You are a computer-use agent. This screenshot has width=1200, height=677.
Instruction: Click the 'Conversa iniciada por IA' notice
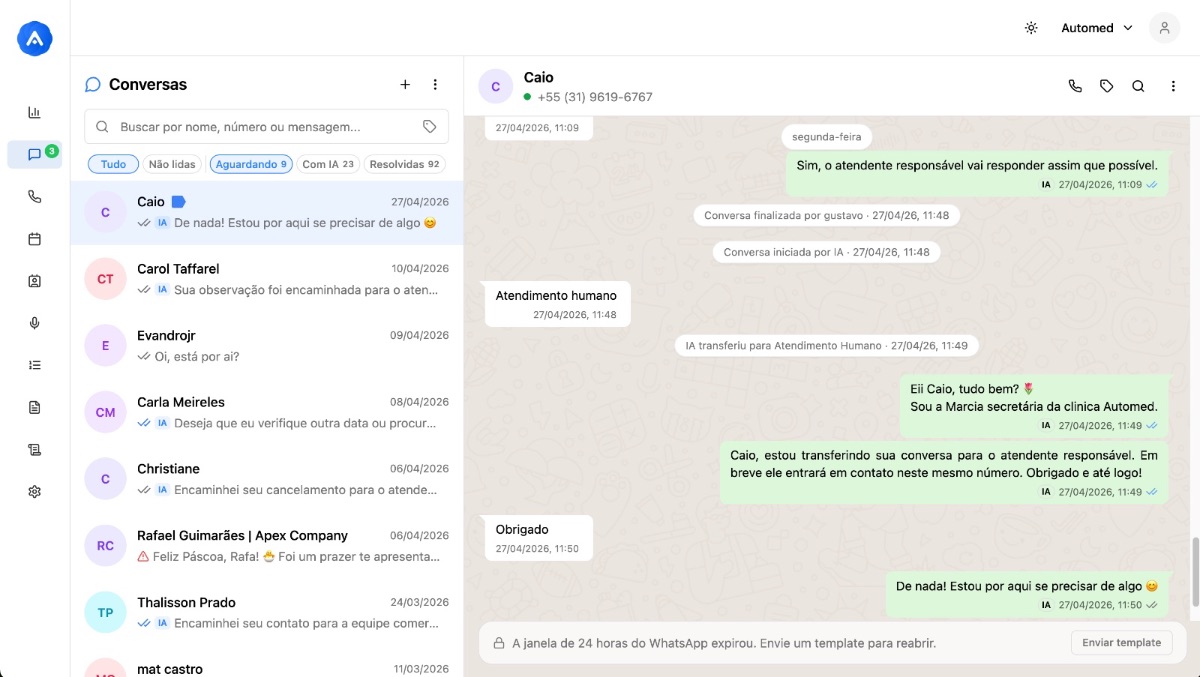coord(826,252)
